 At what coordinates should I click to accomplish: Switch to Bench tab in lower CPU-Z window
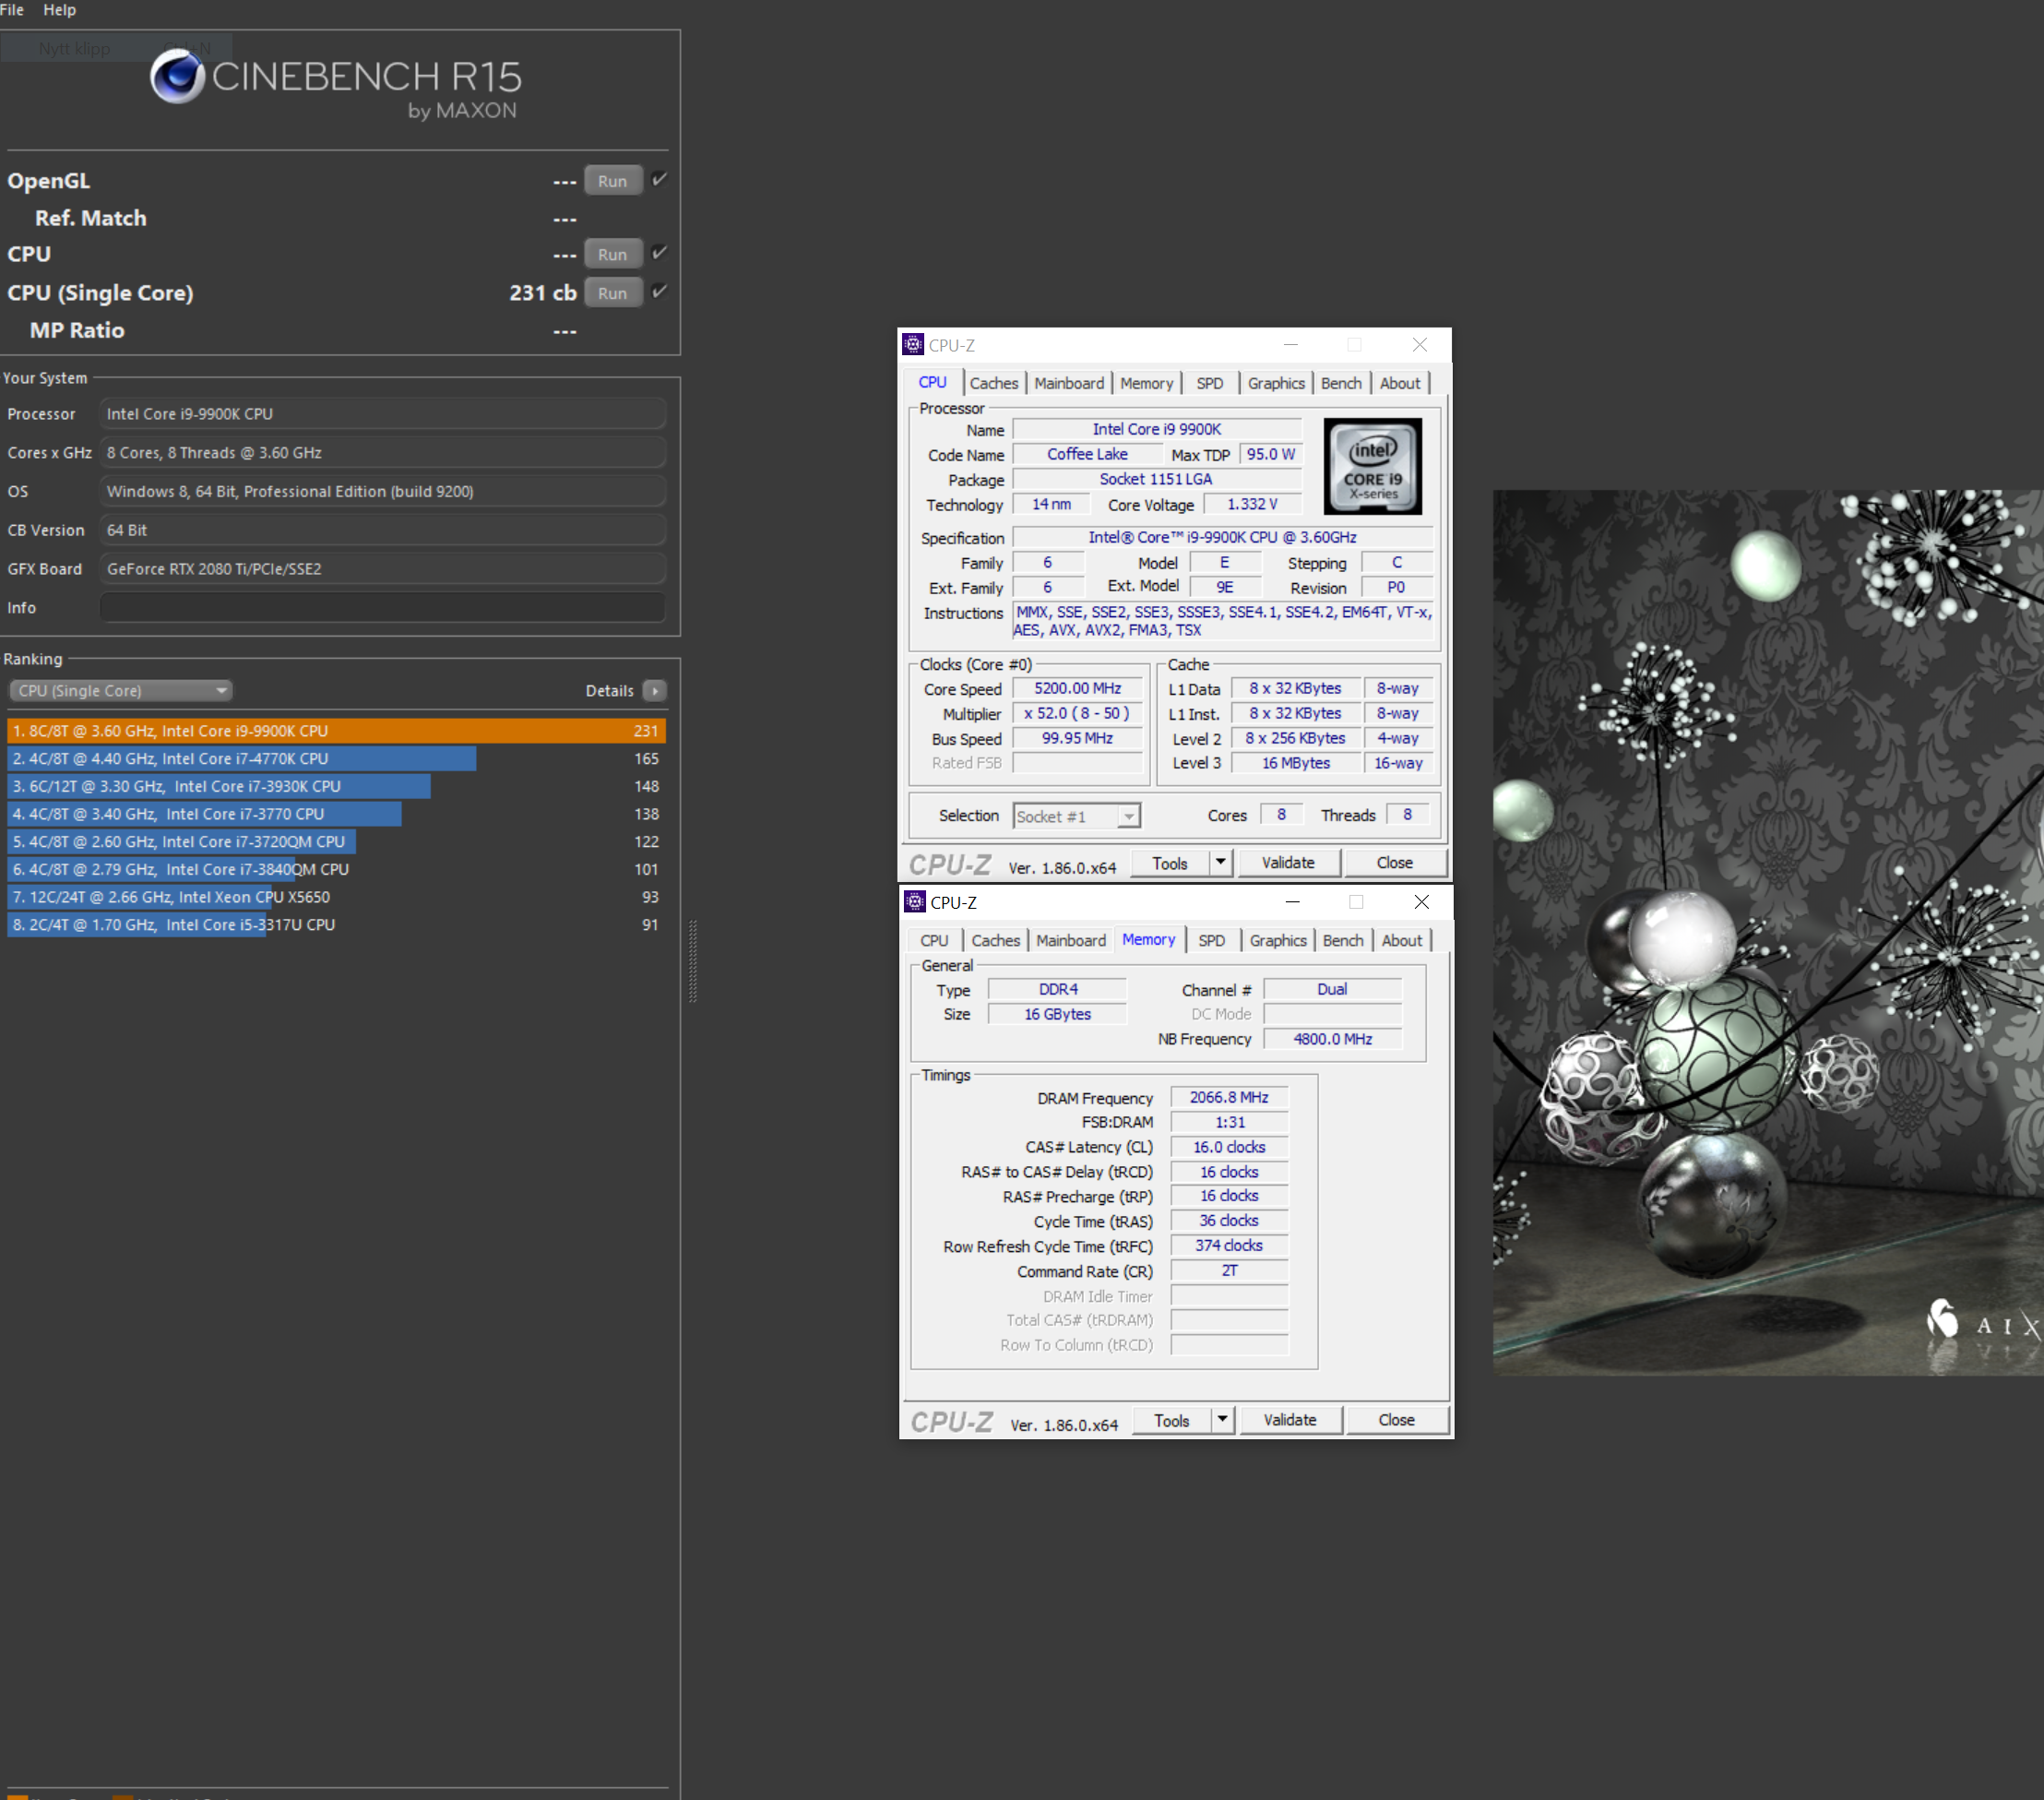[x=1343, y=941]
